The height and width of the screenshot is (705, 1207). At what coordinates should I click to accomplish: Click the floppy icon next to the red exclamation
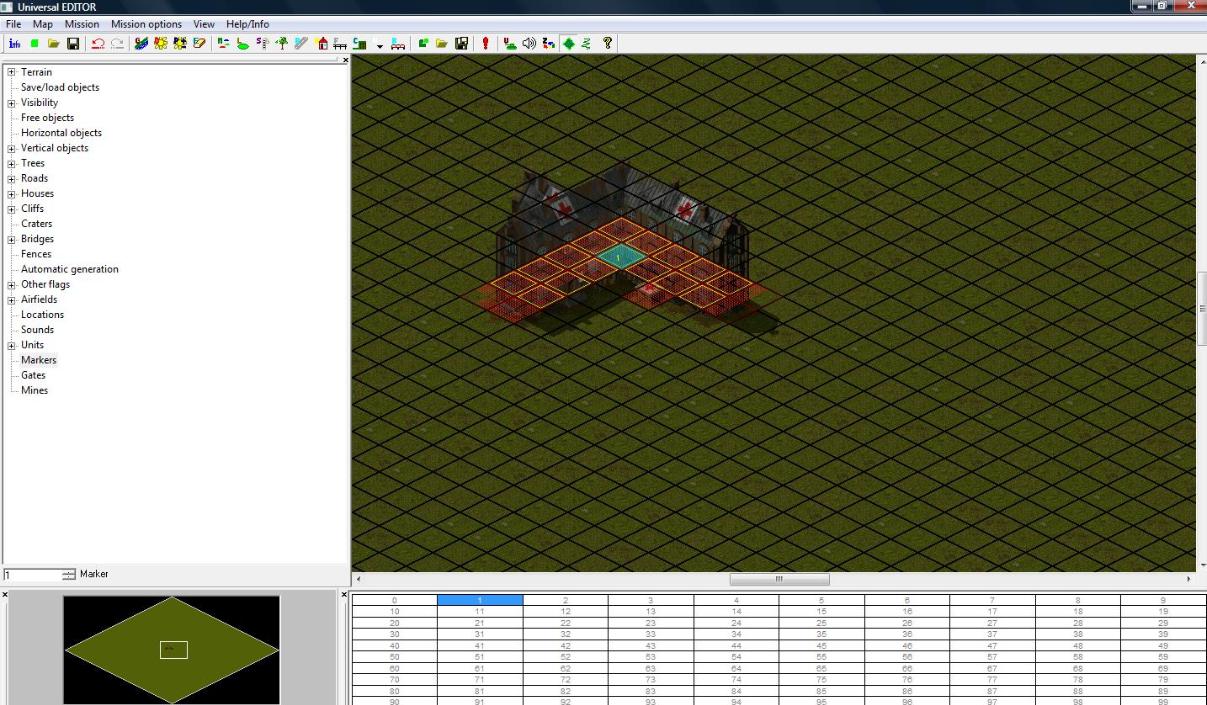pyautogui.click(x=461, y=43)
